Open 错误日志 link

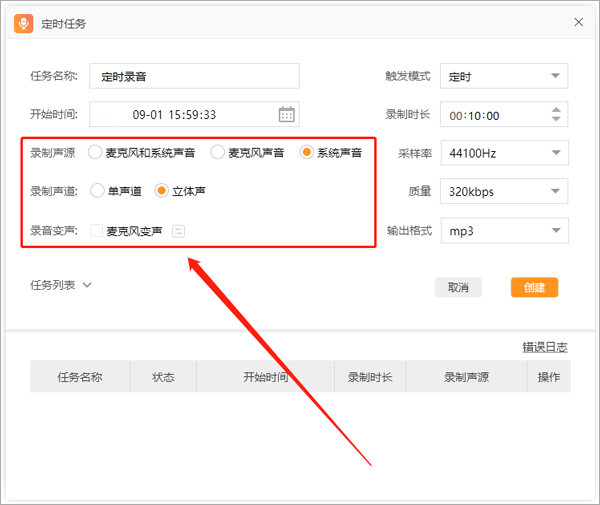tap(545, 347)
